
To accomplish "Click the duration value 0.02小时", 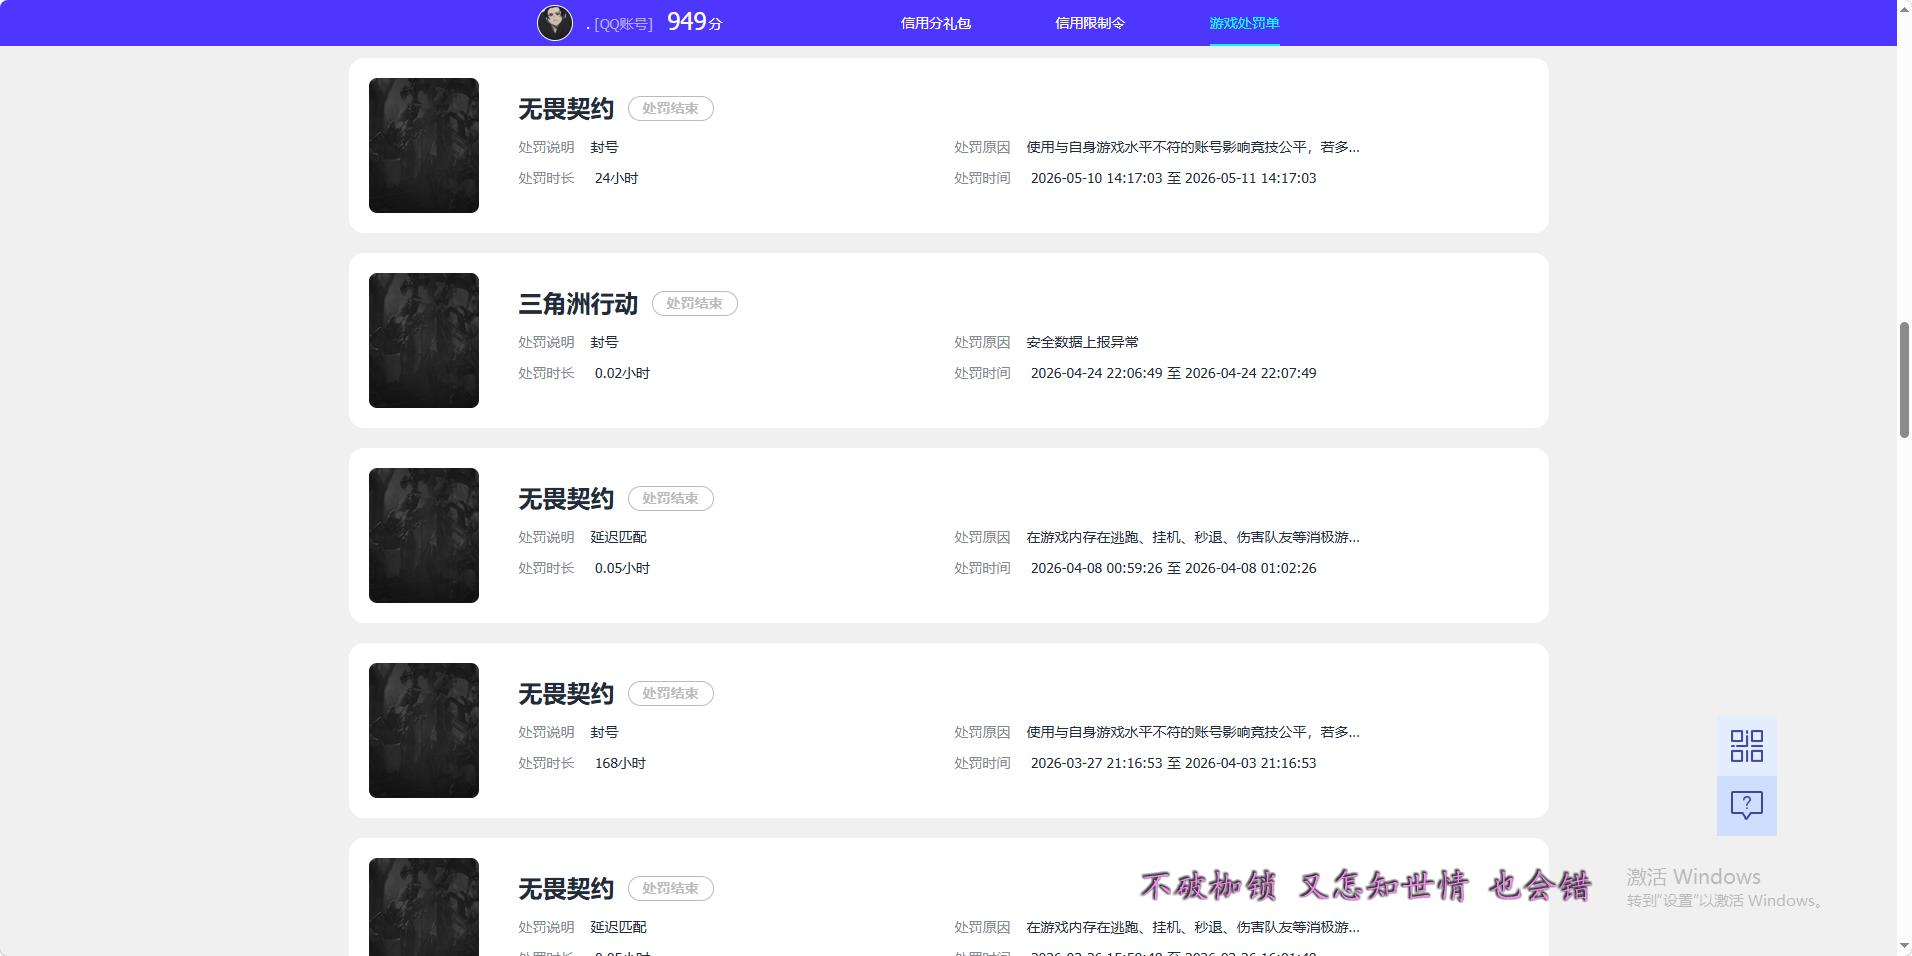I will pos(622,373).
